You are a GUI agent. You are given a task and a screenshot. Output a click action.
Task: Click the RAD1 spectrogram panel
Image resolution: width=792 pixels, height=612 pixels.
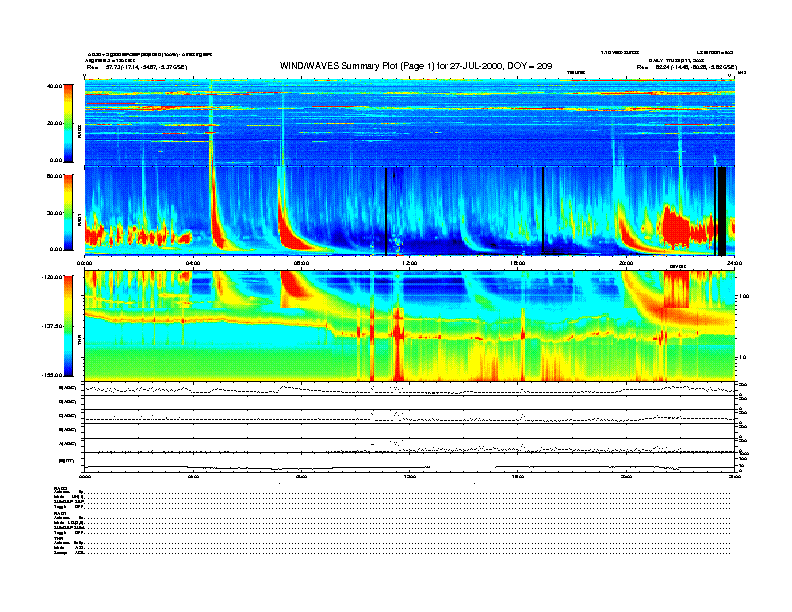tap(410, 211)
